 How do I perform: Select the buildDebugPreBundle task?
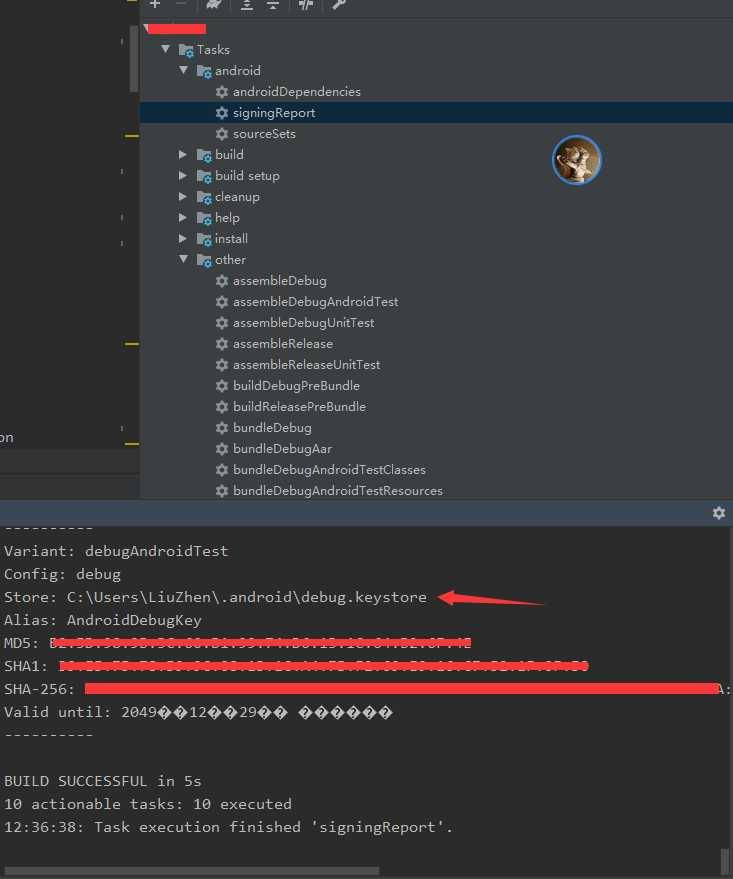[x=296, y=386]
